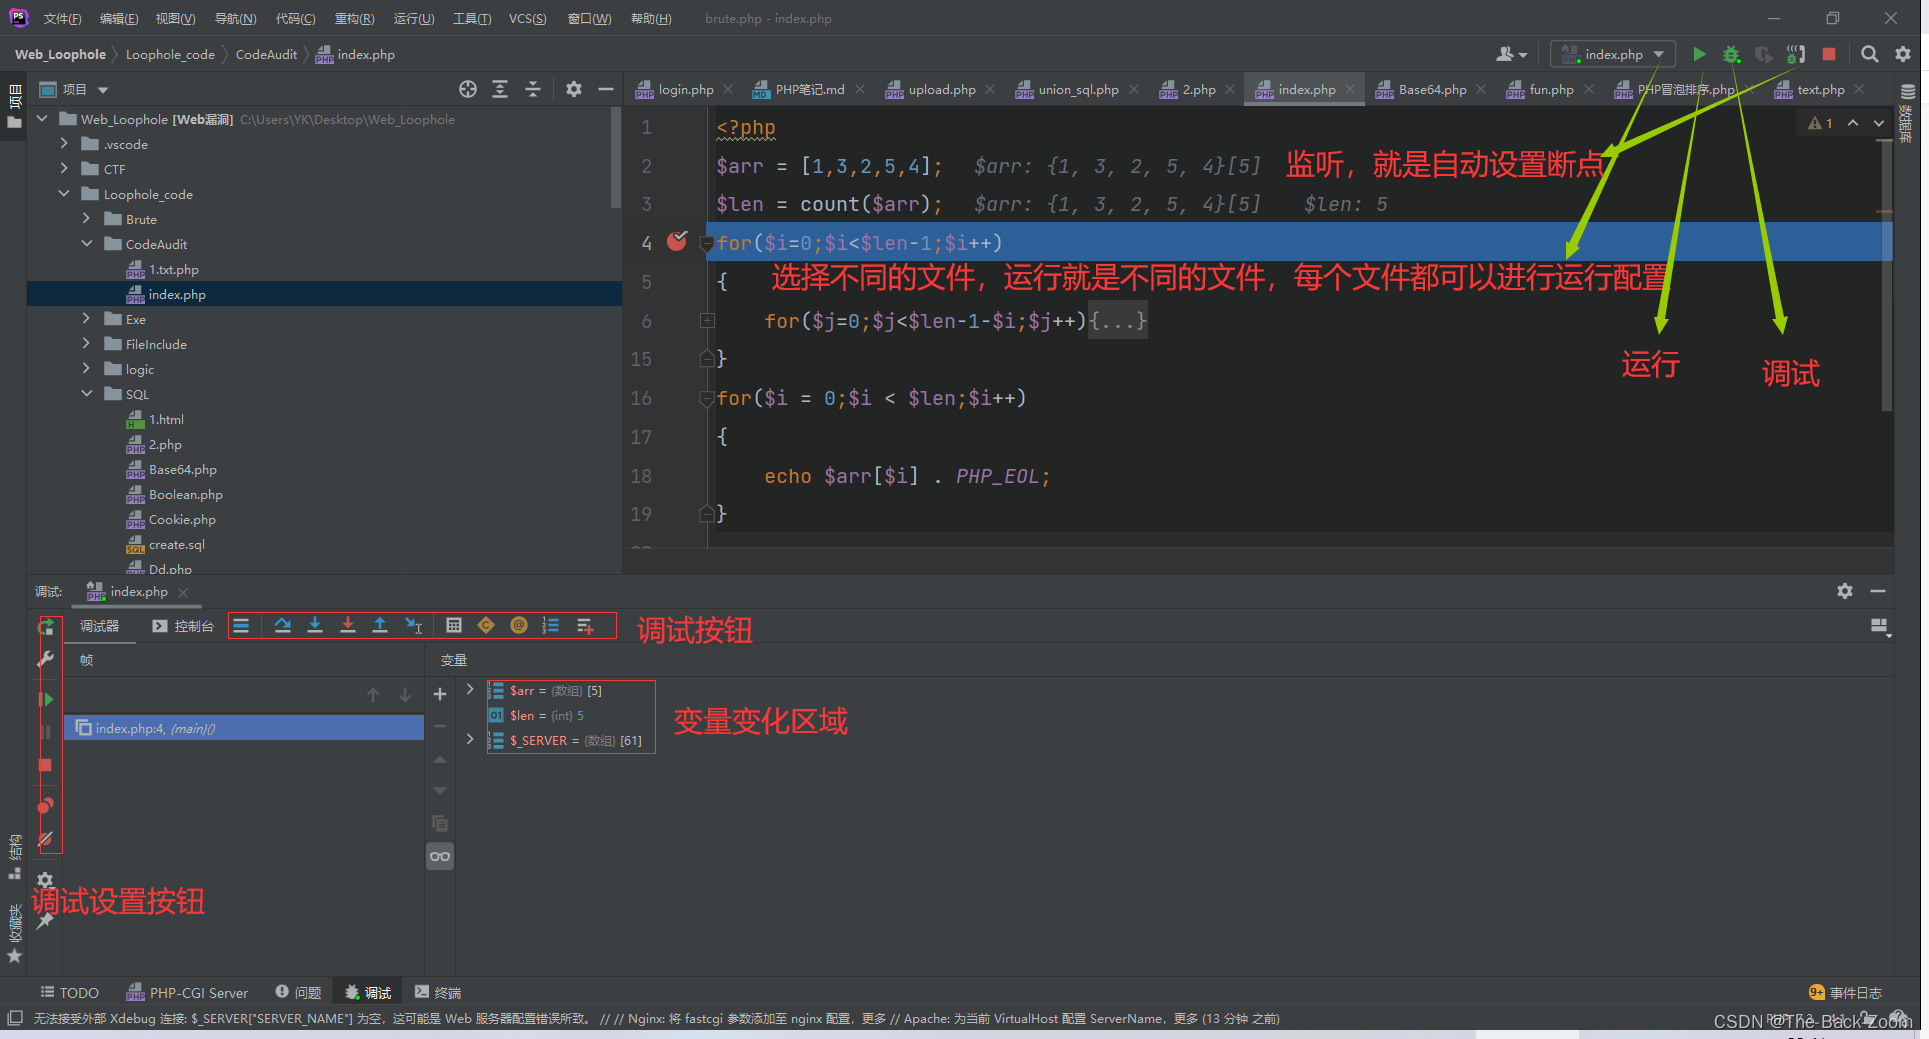
Task: Open project panel options gear
Action: tap(574, 89)
